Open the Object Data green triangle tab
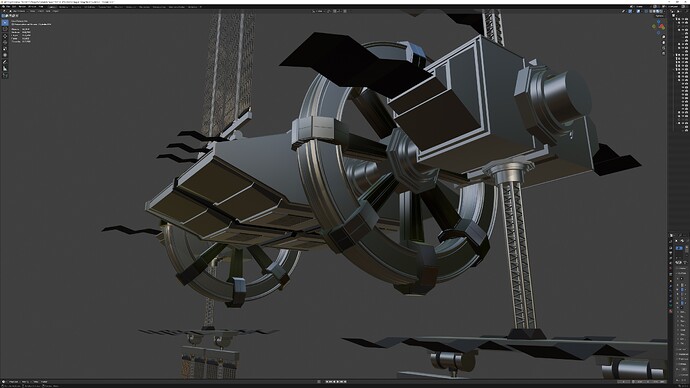This screenshot has width=690, height=388. pyautogui.click(x=671, y=306)
